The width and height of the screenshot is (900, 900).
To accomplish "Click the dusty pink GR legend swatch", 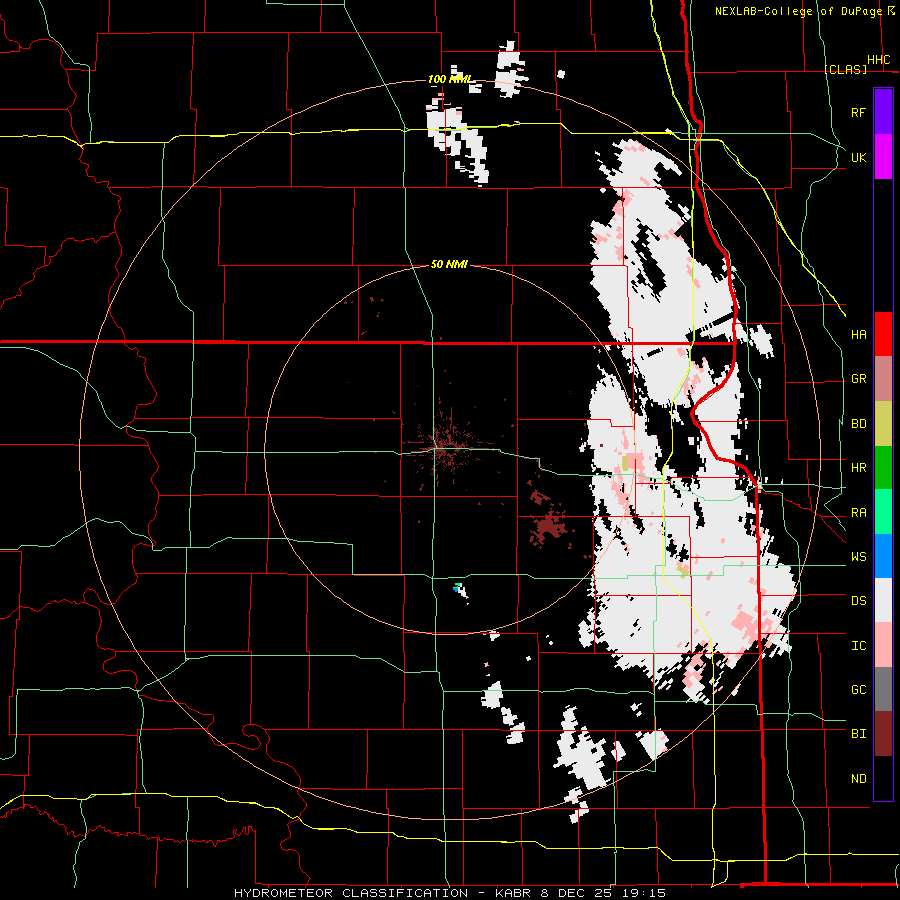I will pyautogui.click(x=883, y=379).
